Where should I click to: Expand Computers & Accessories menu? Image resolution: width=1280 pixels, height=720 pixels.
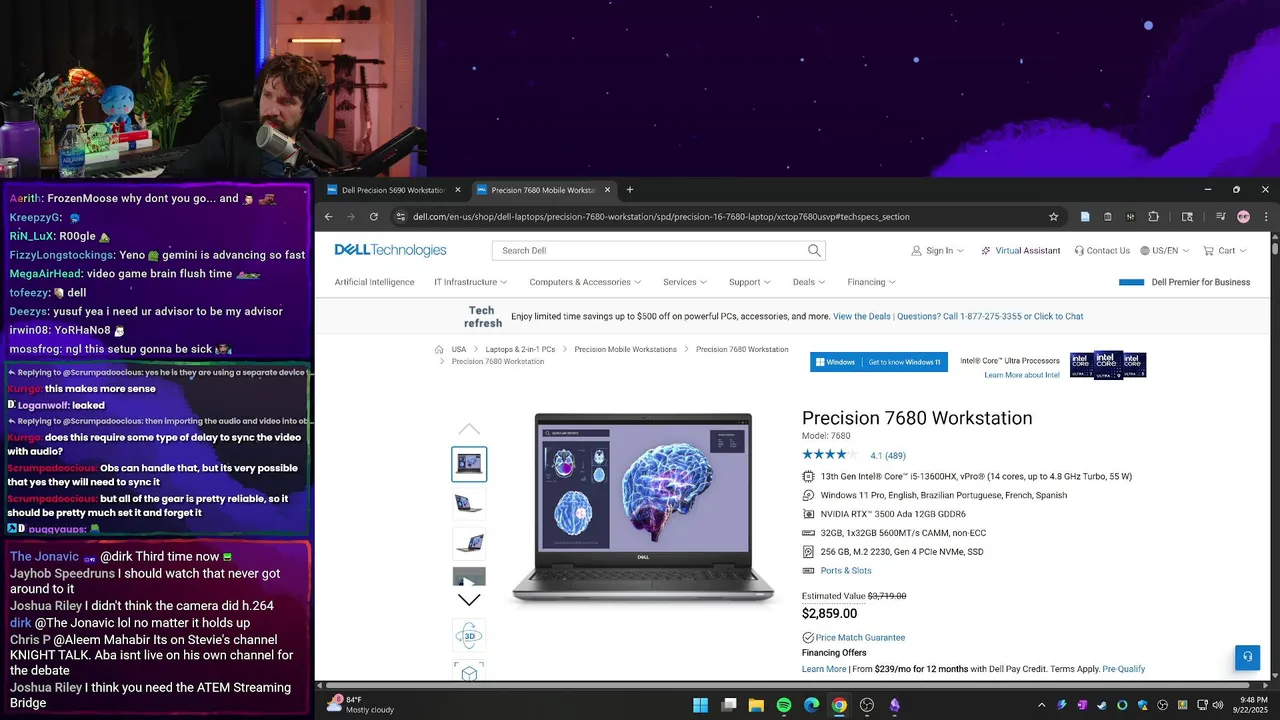(x=585, y=282)
